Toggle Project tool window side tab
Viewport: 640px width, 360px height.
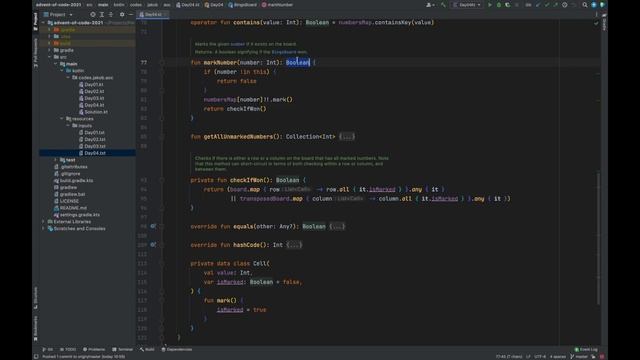pos(36,21)
